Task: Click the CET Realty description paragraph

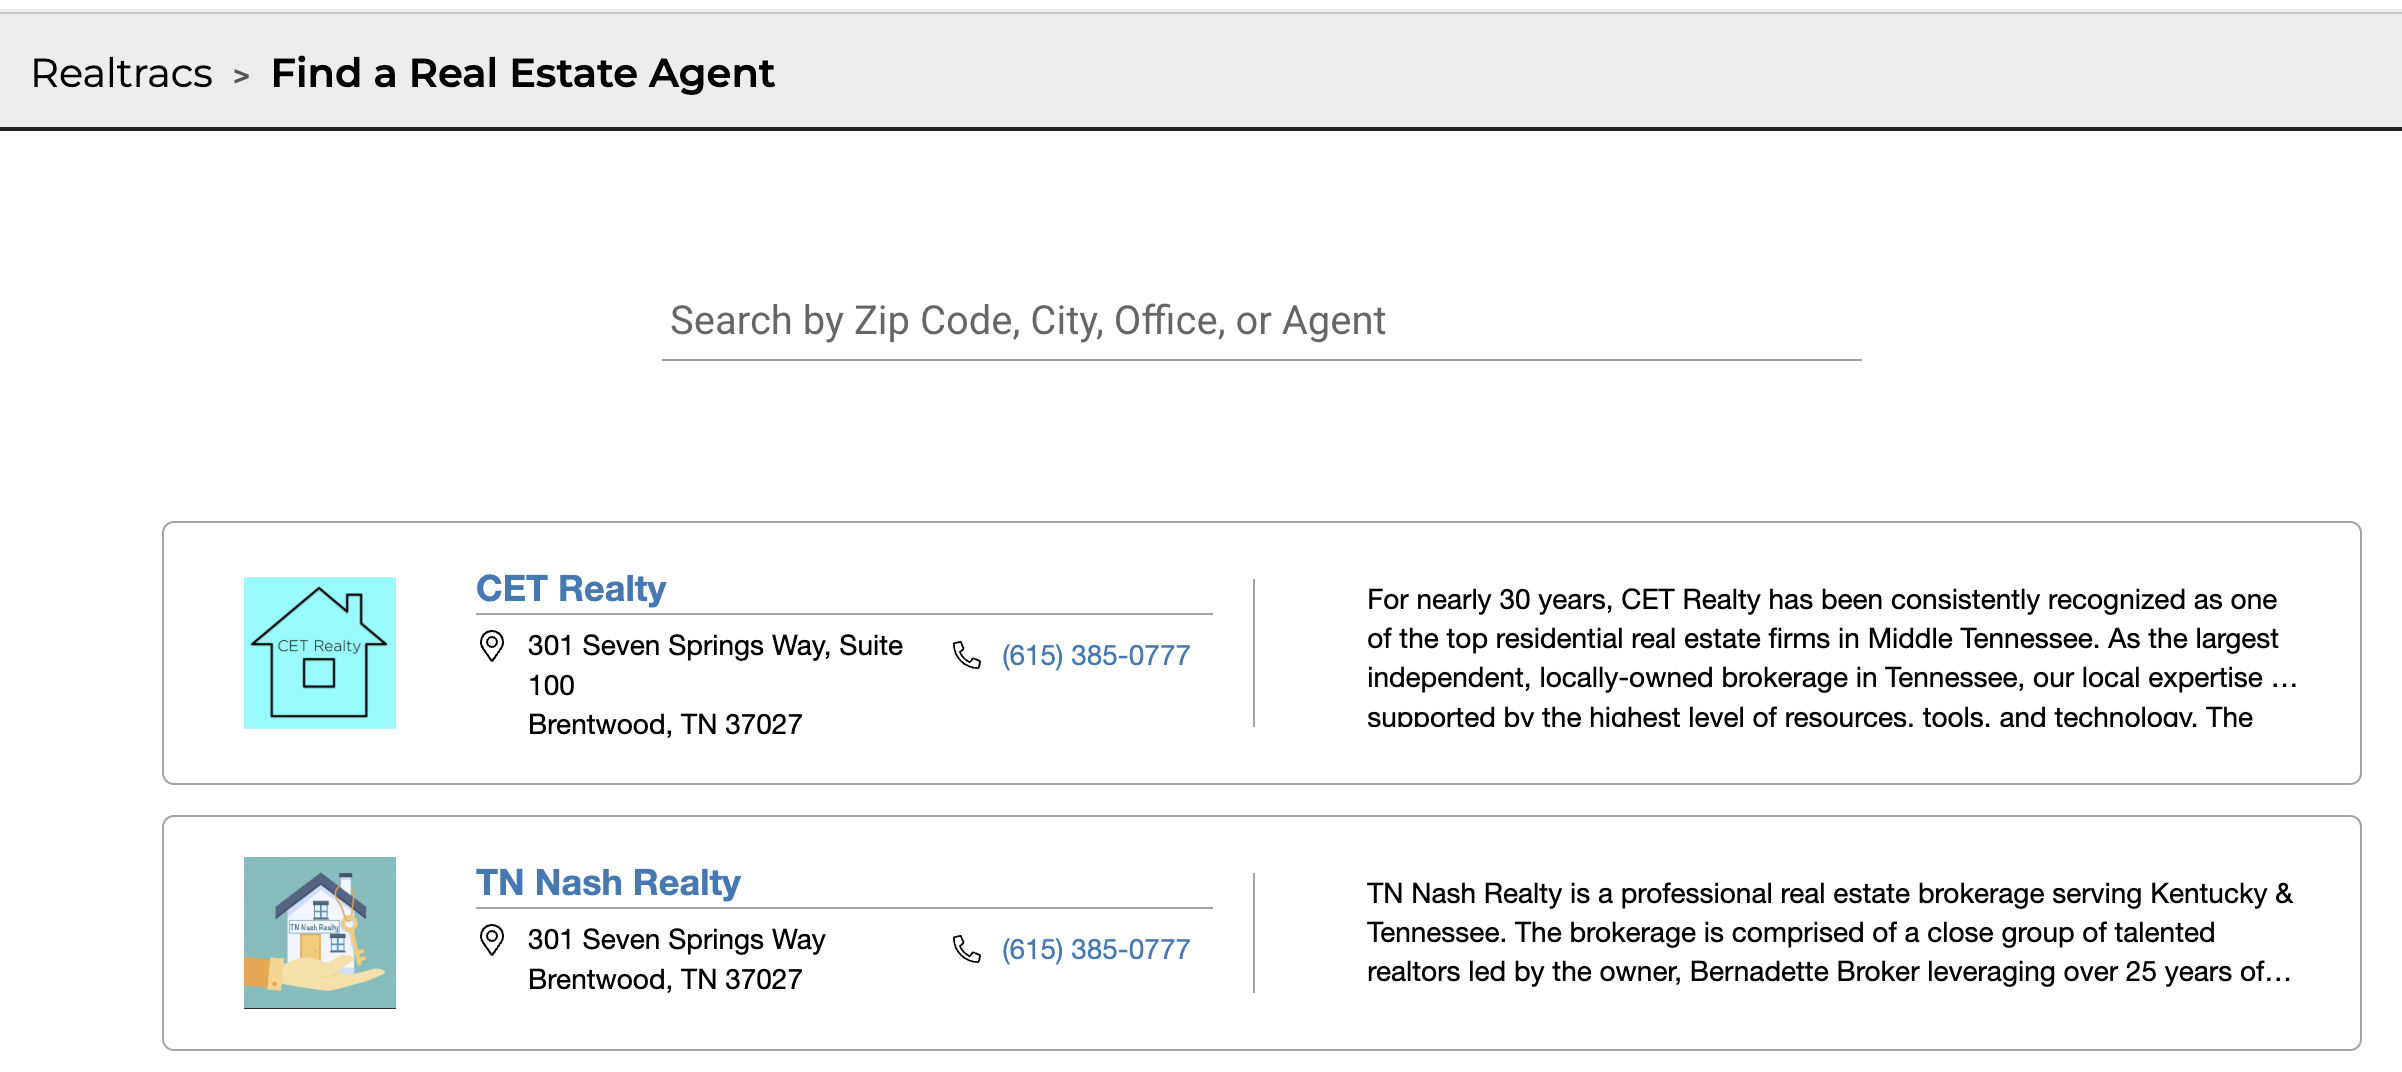Action: point(1832,657)
